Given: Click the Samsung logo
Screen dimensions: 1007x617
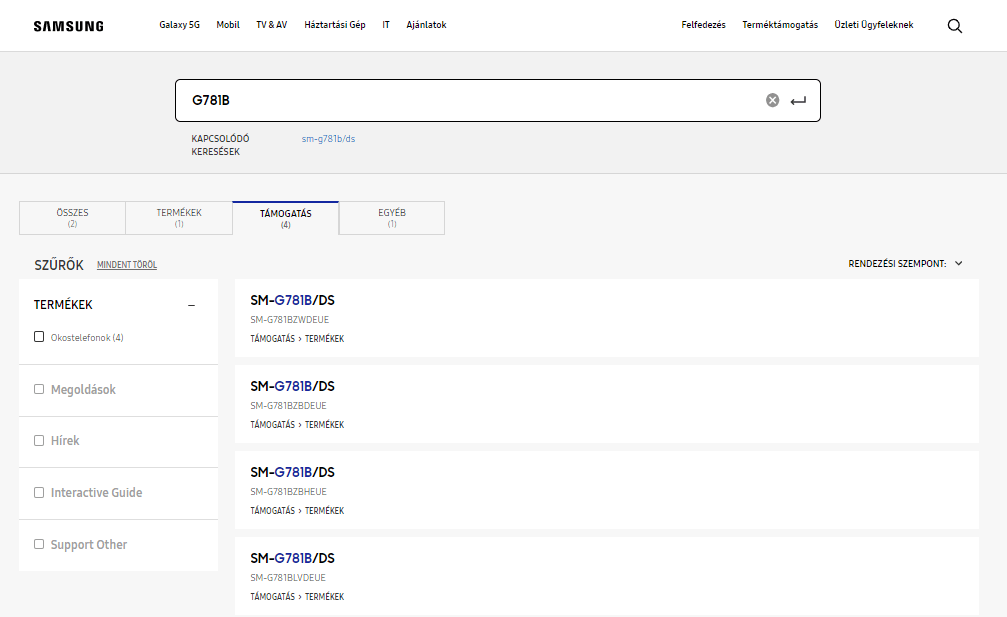Looking at the screenshot, I should point(68,26).
